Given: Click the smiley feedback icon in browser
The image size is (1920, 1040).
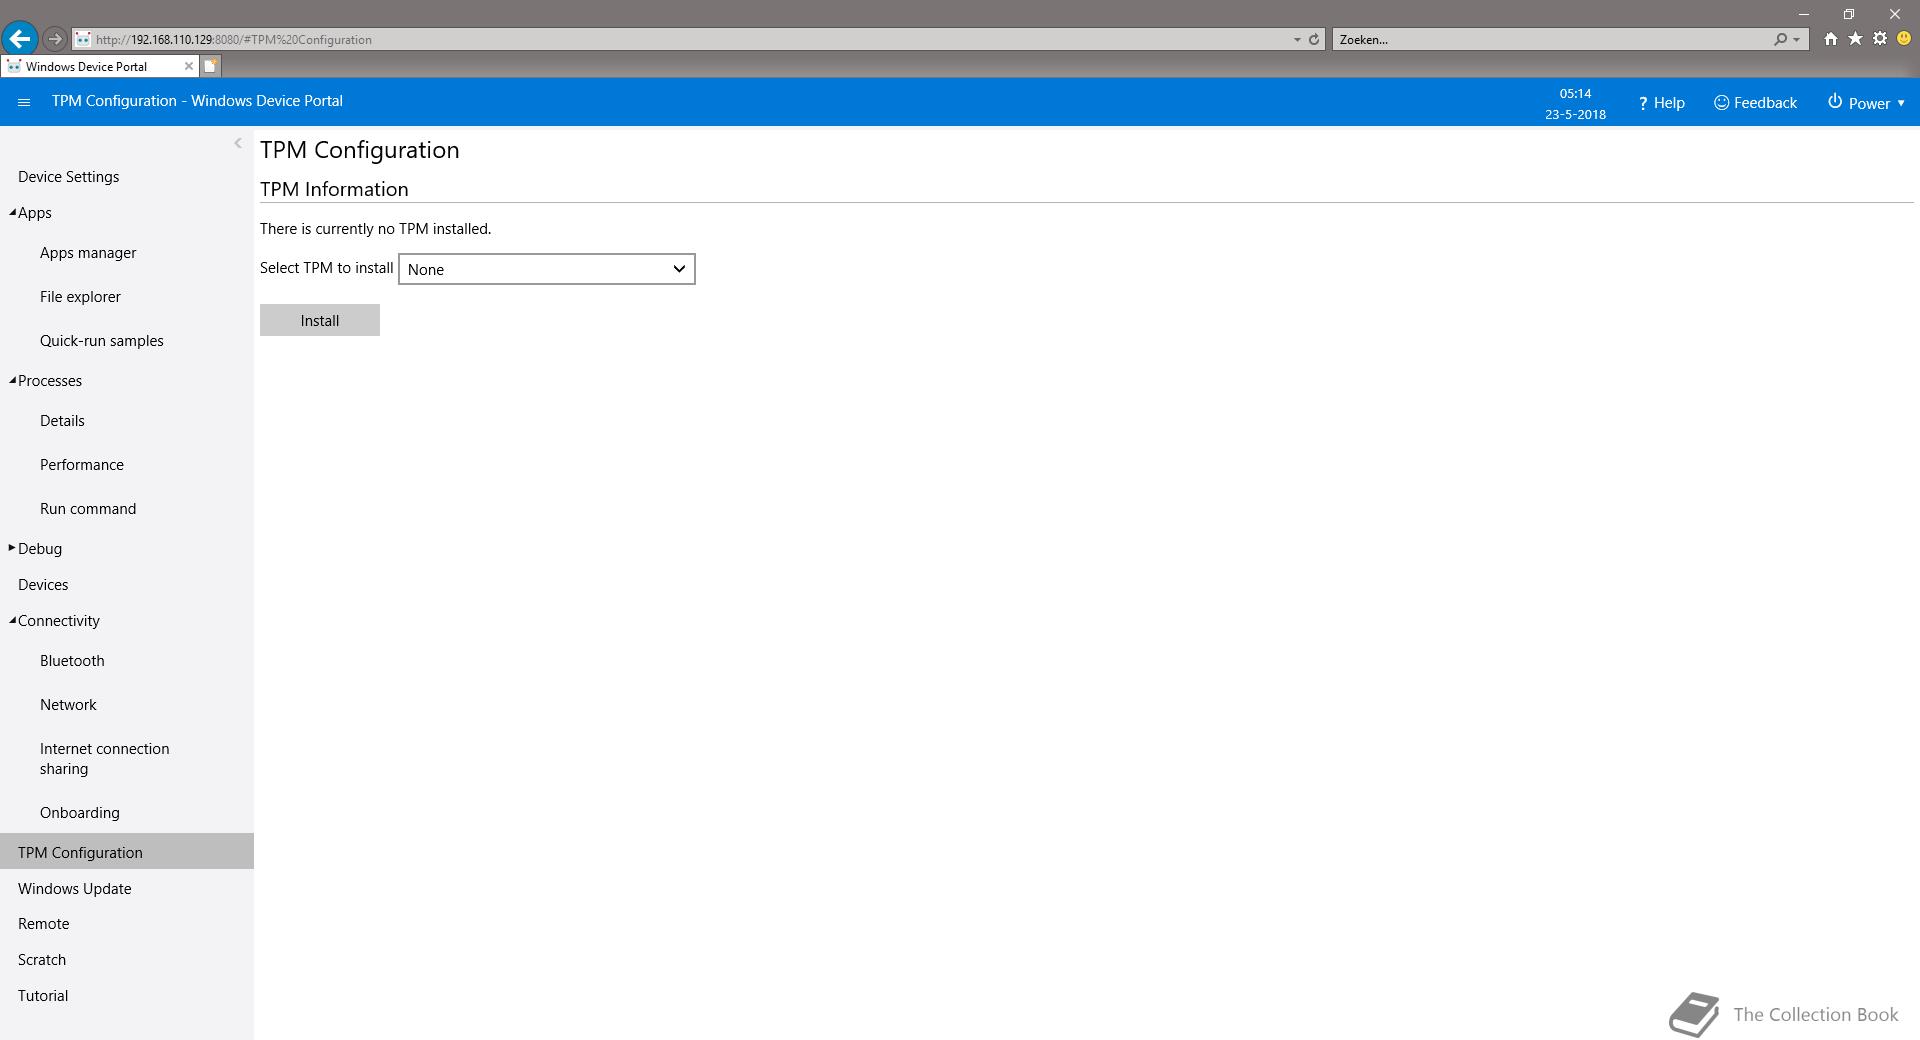Looking at the screenshot, I should 1904,39.
